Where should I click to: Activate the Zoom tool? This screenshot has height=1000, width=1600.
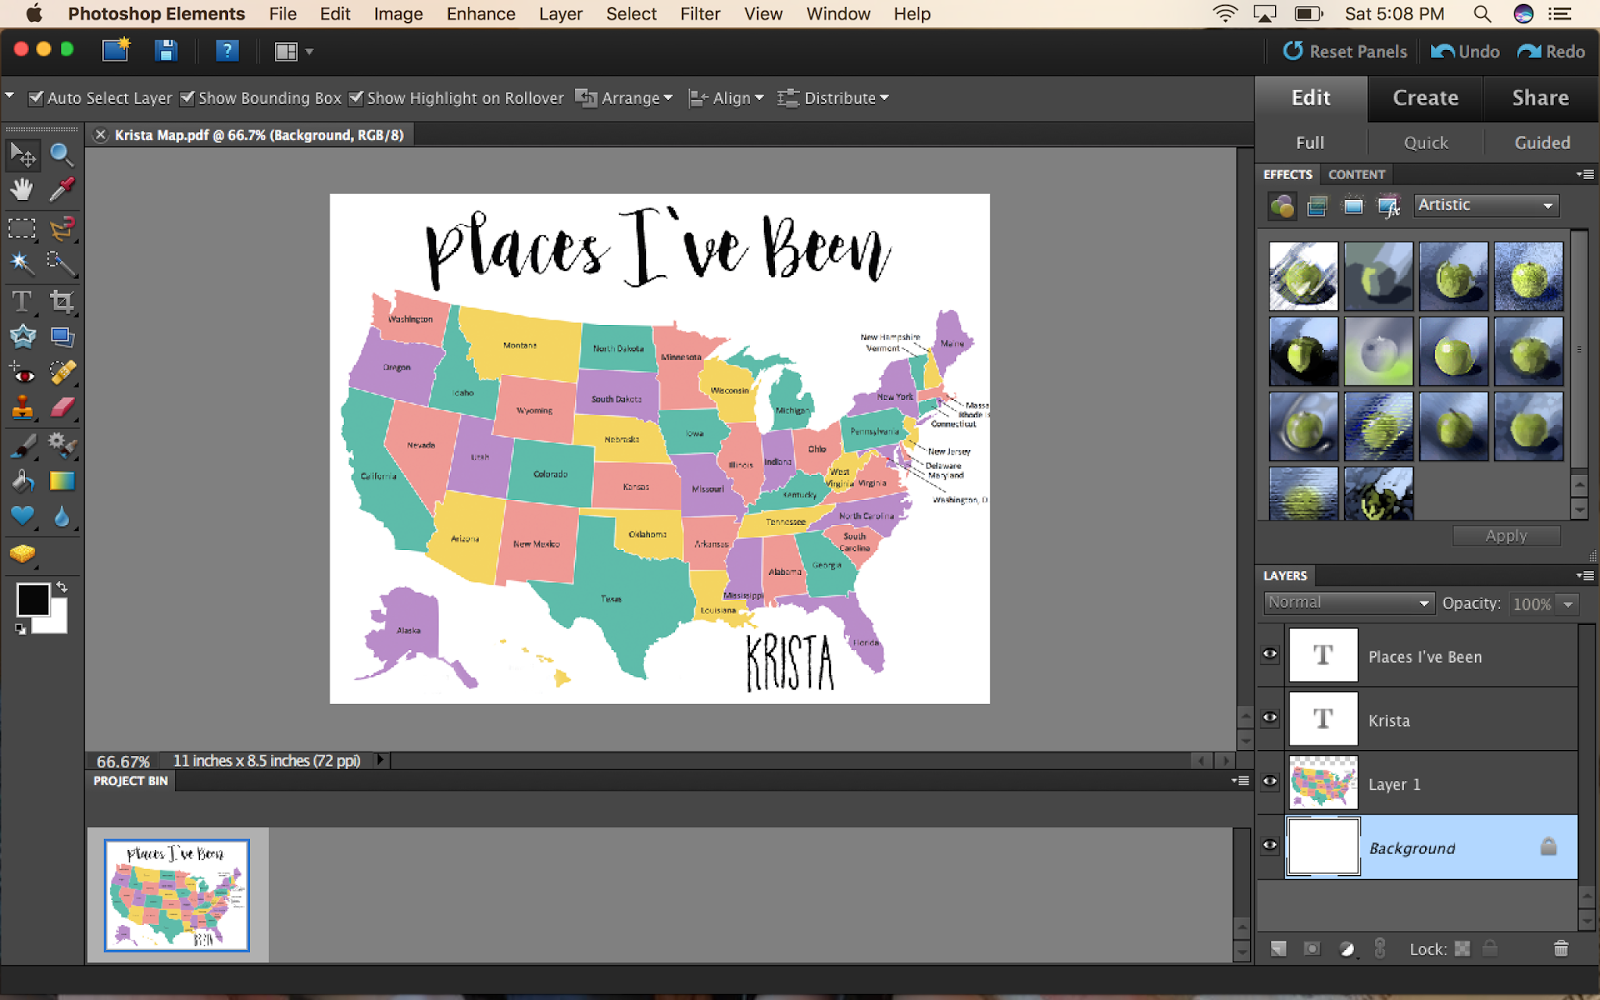(x=62, y=157)
